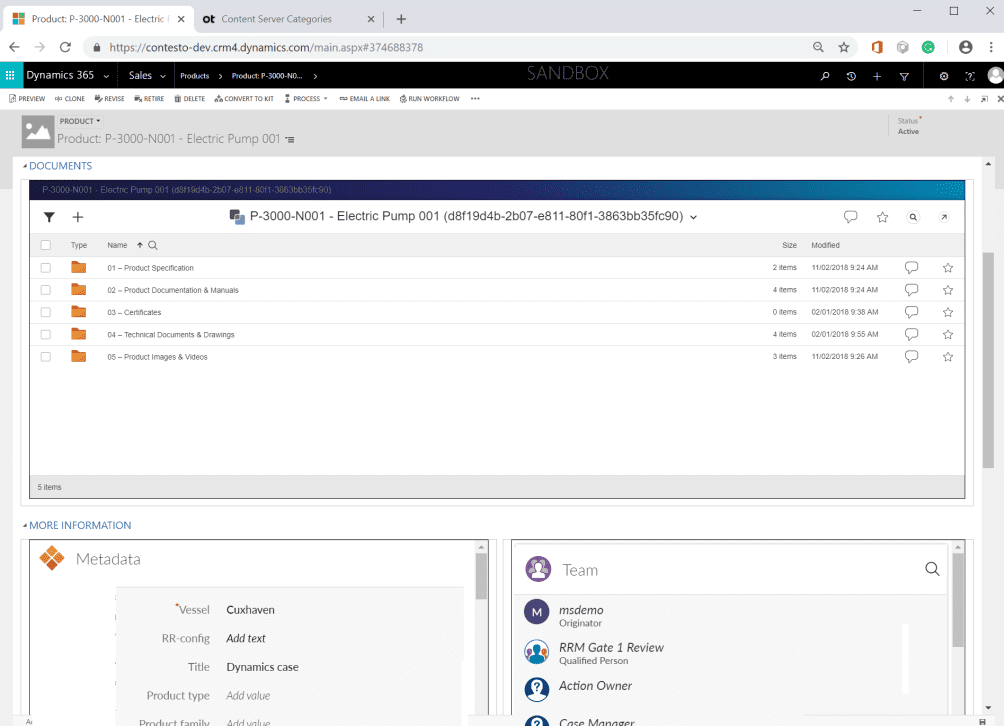Add a new document with the plus icon
Image resolution: width=1005 pixels, height=727 pixels.
tap(77, 217)
